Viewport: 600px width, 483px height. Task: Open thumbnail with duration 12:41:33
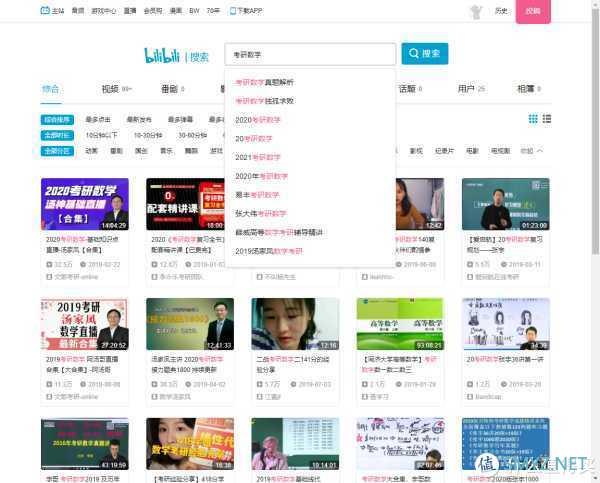click(190, 324)
